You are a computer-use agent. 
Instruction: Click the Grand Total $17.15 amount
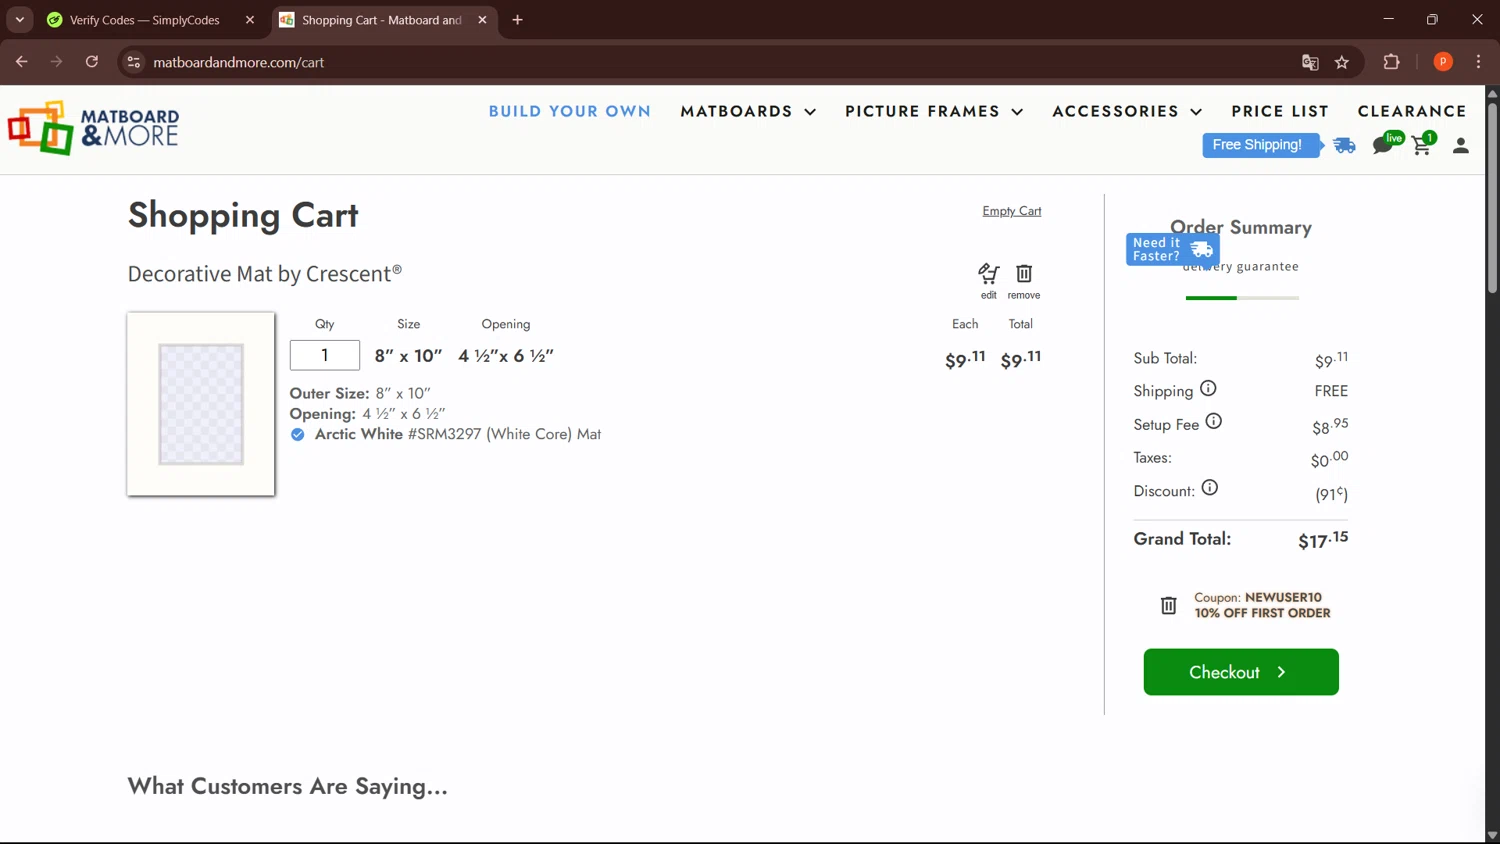tap(1323, 540)
